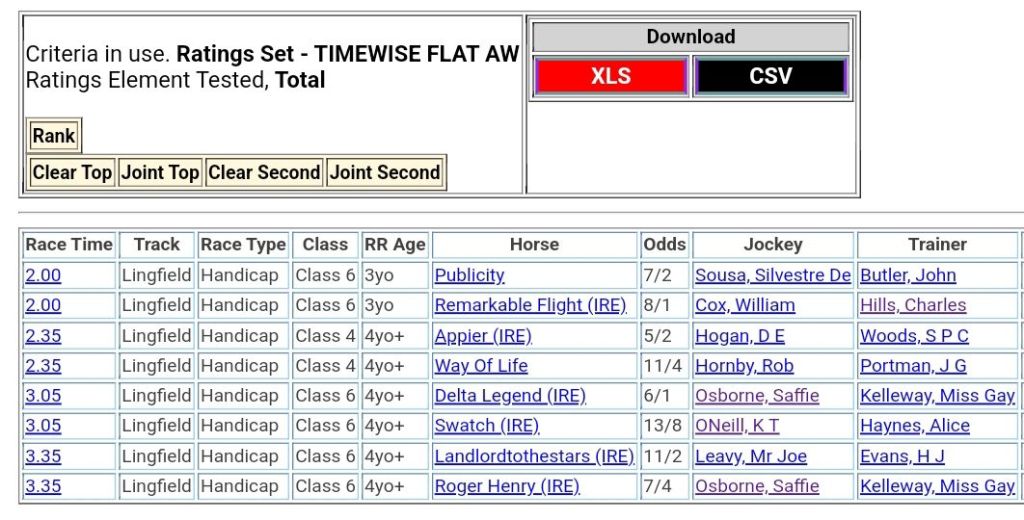Image resolution: width=1024 pixels, height=520 pixels.
Task: Open trainer Butler, John
Action: tap(908, 275)
